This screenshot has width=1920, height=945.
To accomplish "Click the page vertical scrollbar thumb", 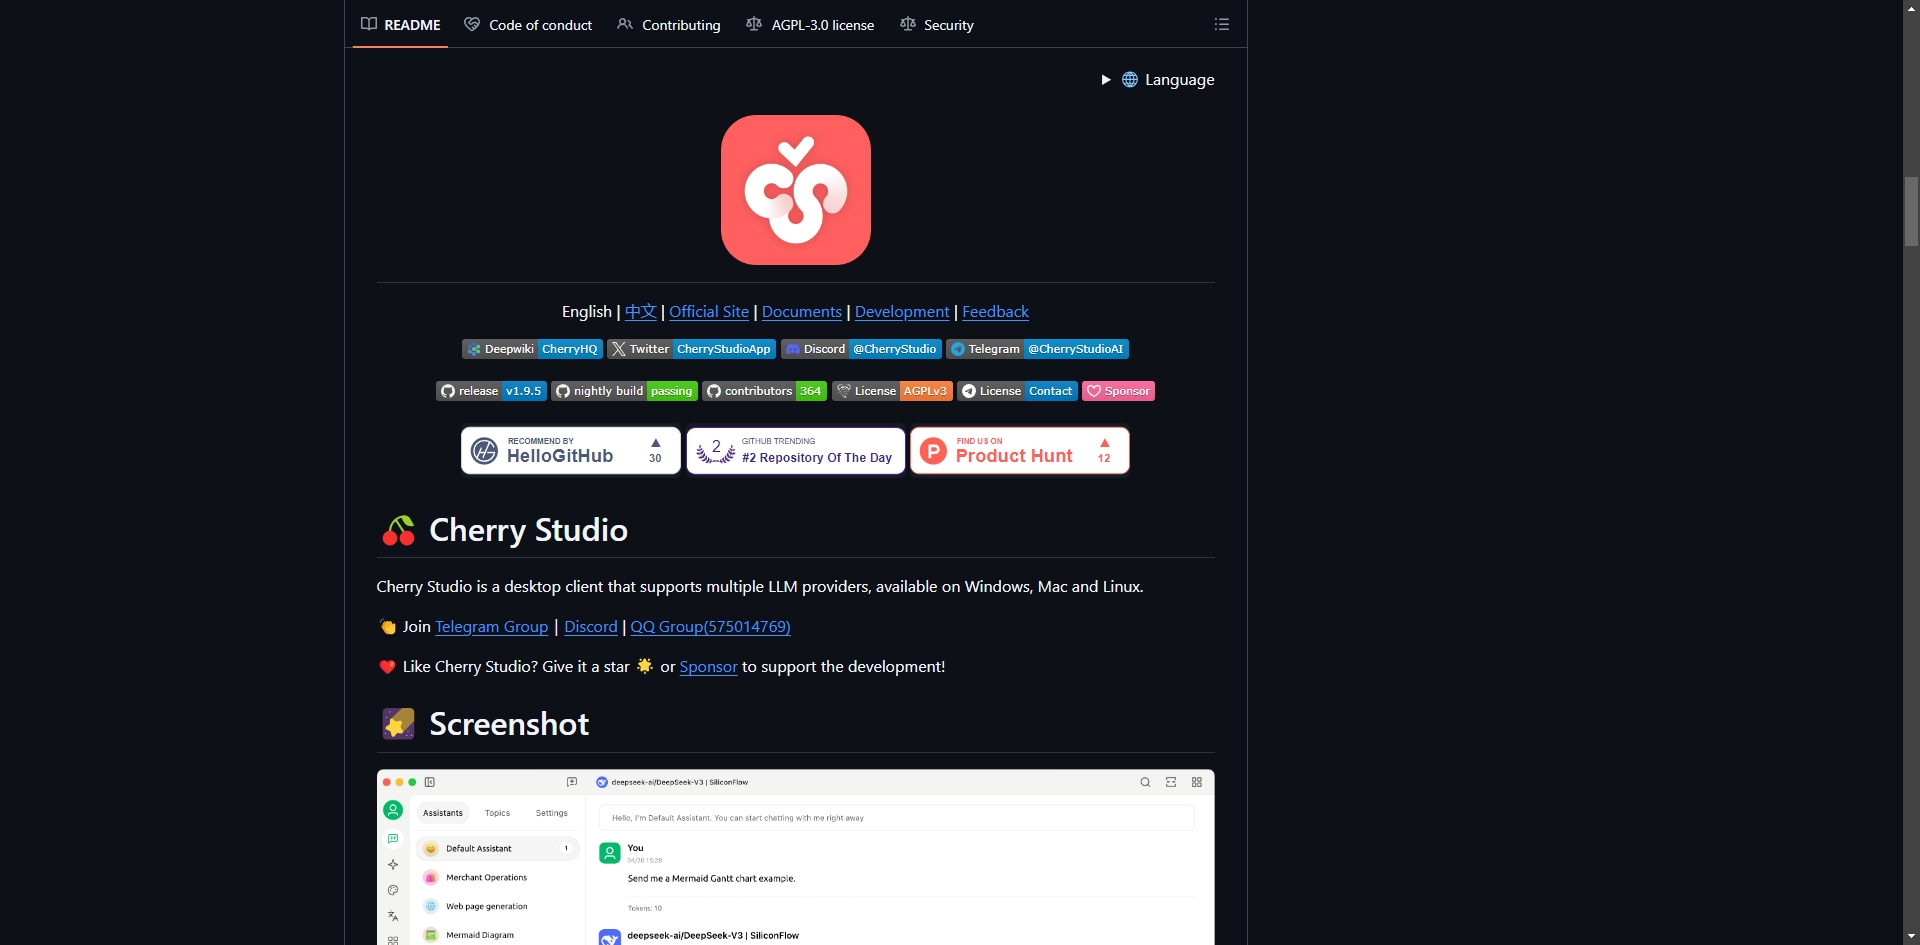I will pyautogui.click(x=1911, y=211).
